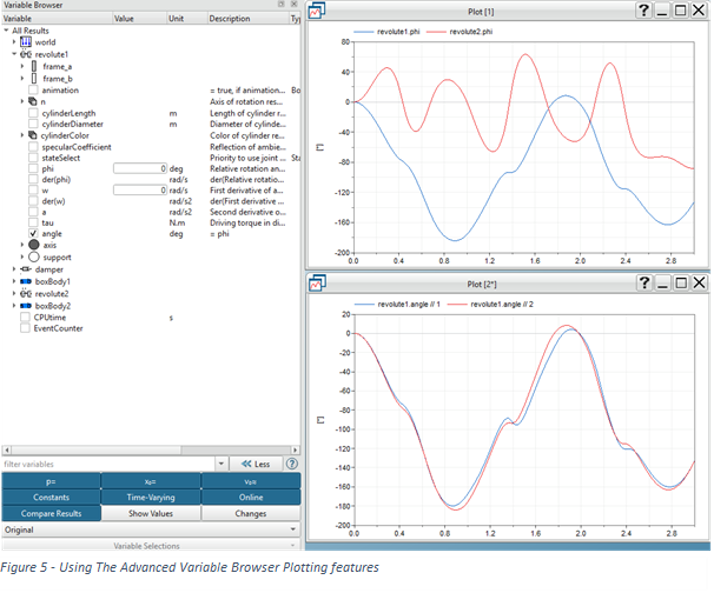Select the frame_a connector icon
This screenshot has width=714, height=593.
coord(34,66)
